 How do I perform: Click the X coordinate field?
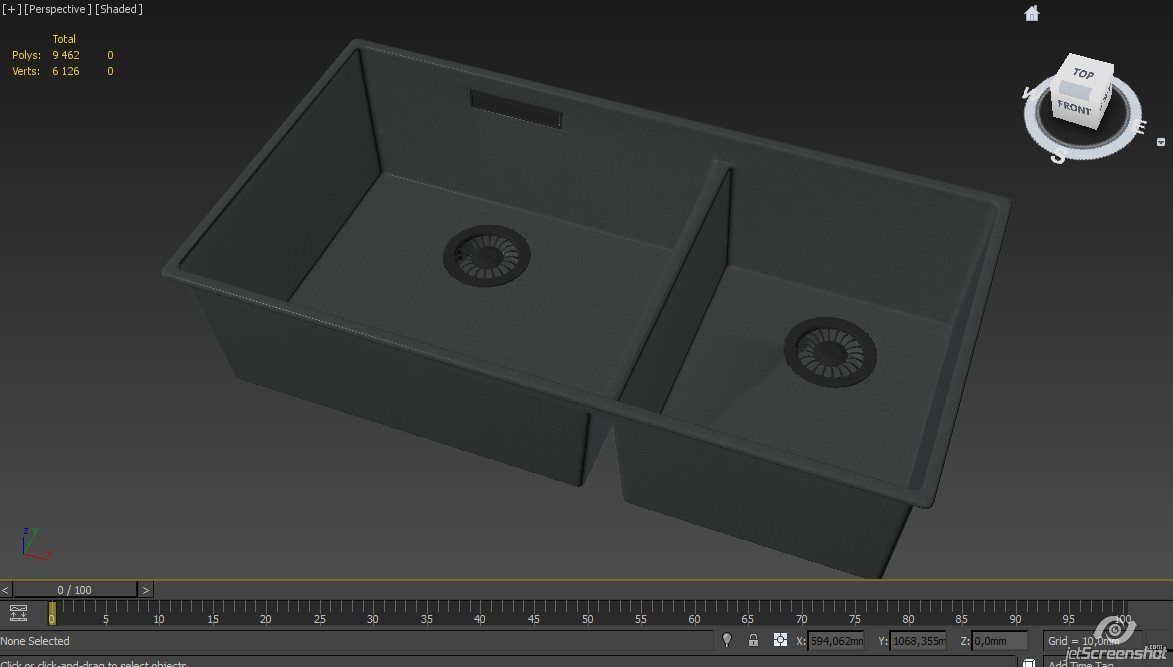pos(836,641)
